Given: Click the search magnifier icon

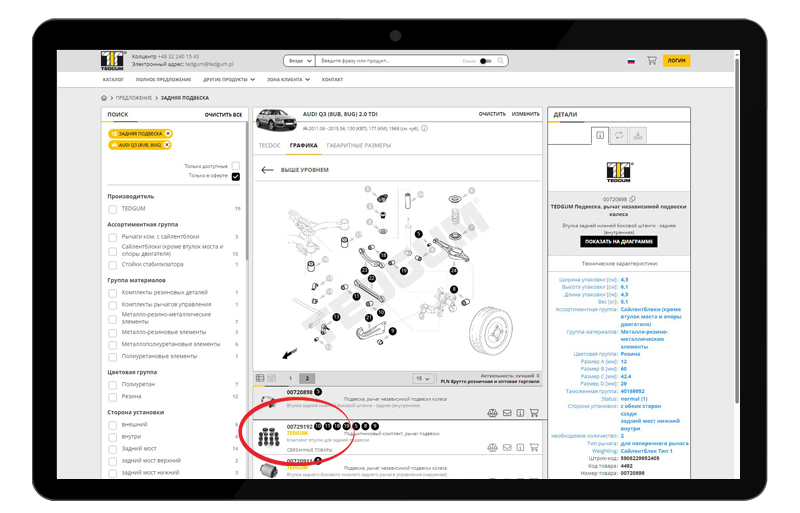Looking at the screenshot, I should (501, 61).
